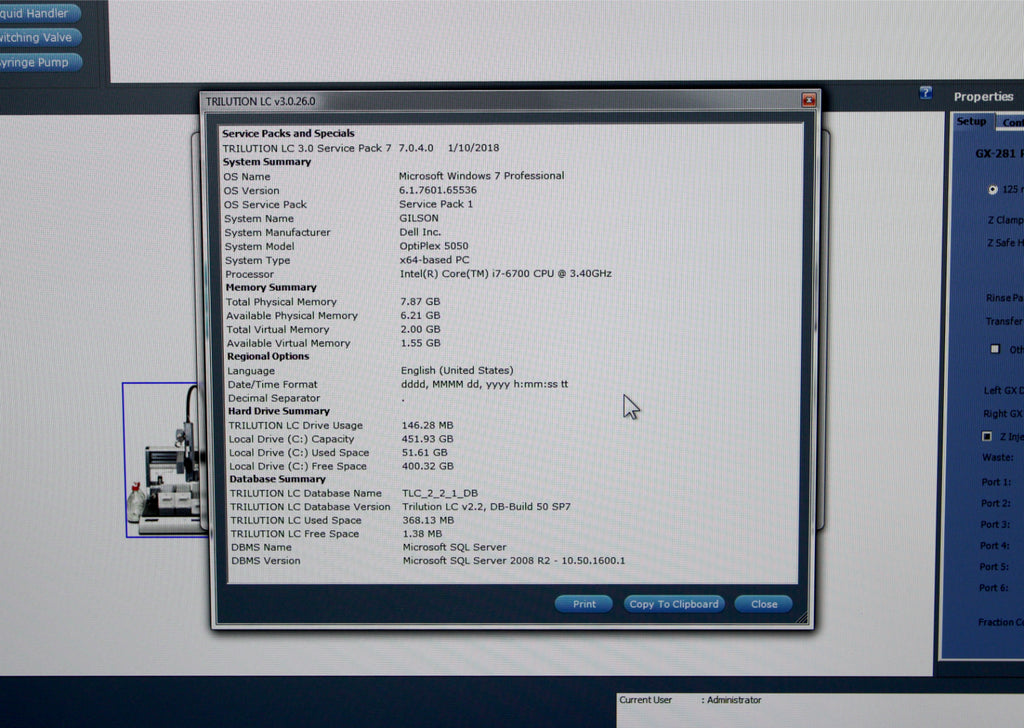Select System Model value OptiPlex 5050
This screenshot has height=728, width=1024.
click(434, 246)
